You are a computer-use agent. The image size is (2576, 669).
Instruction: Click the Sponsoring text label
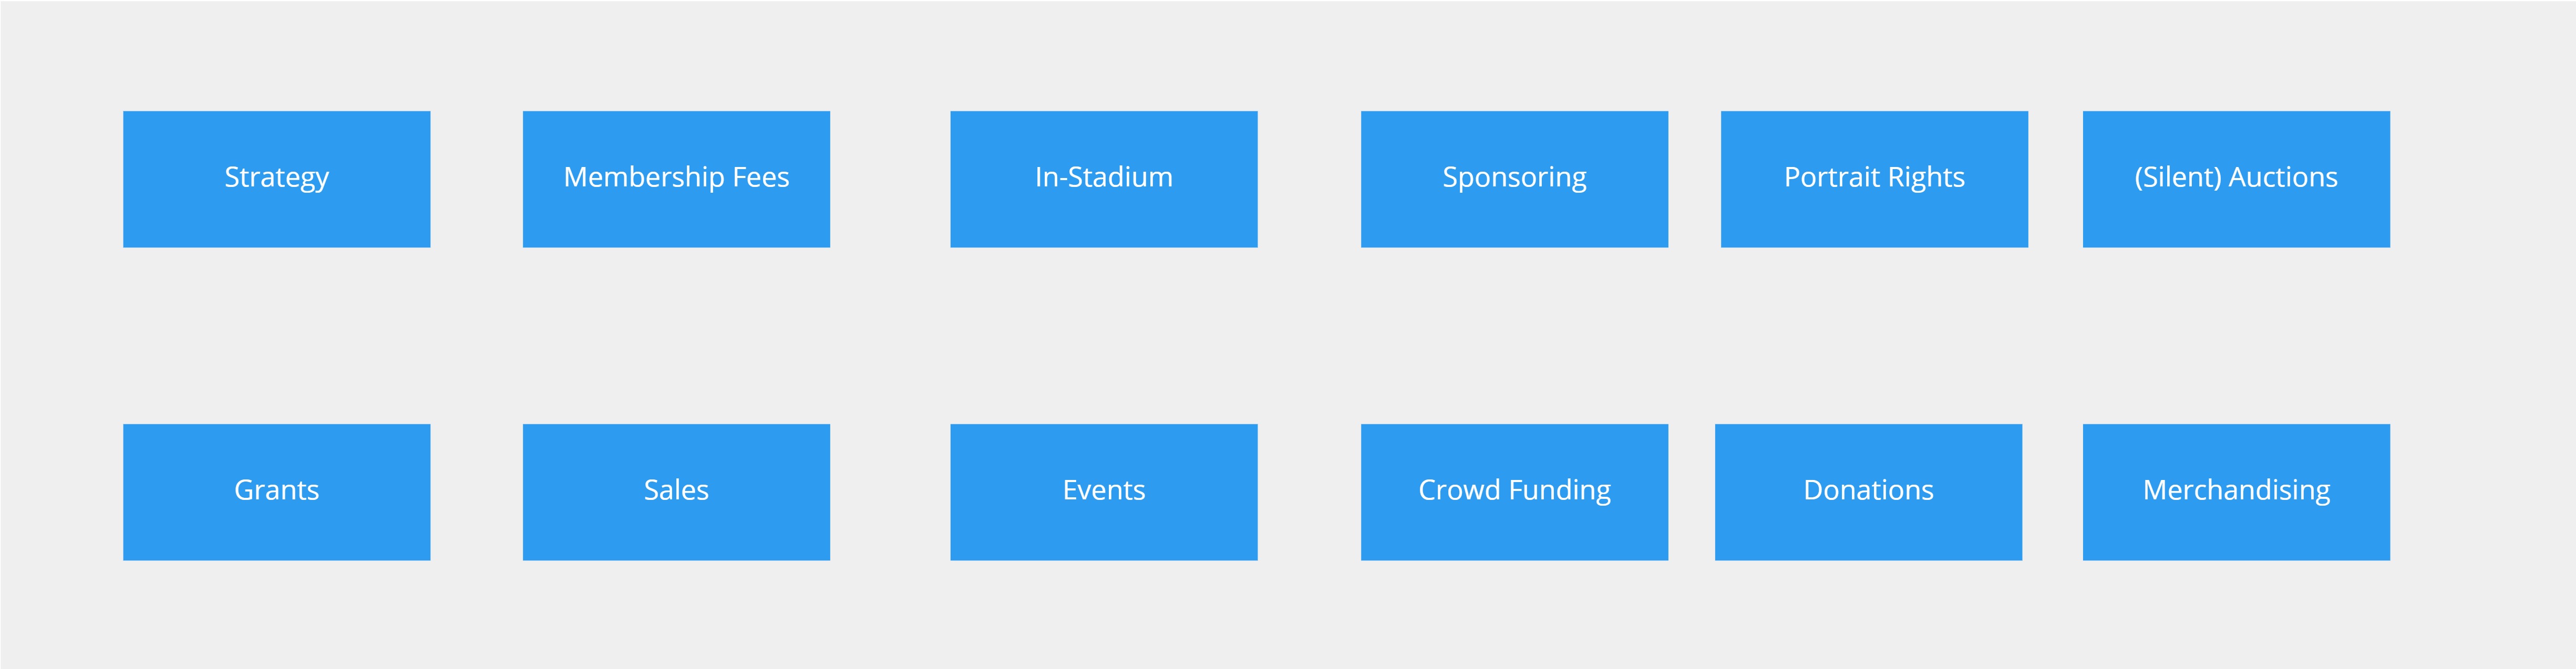pos(1514,178)
